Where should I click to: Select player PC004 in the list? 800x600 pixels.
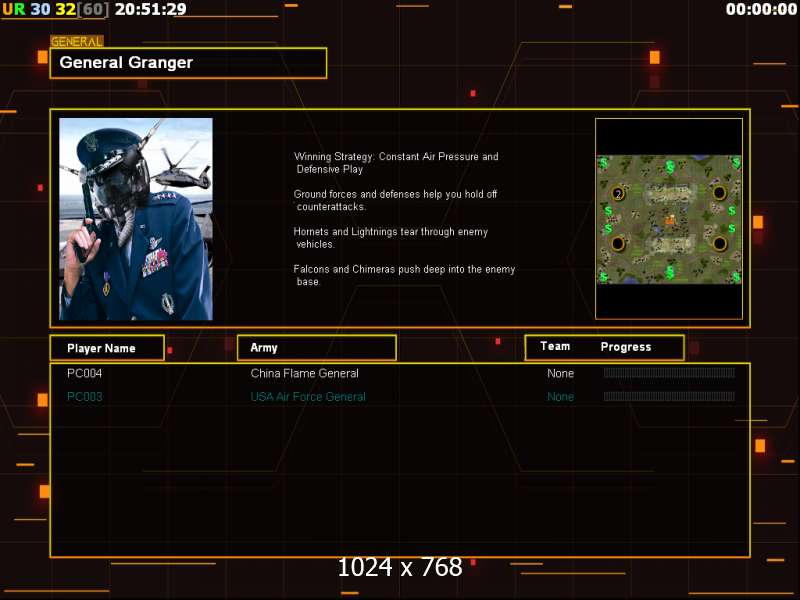(x=85, y=373)
